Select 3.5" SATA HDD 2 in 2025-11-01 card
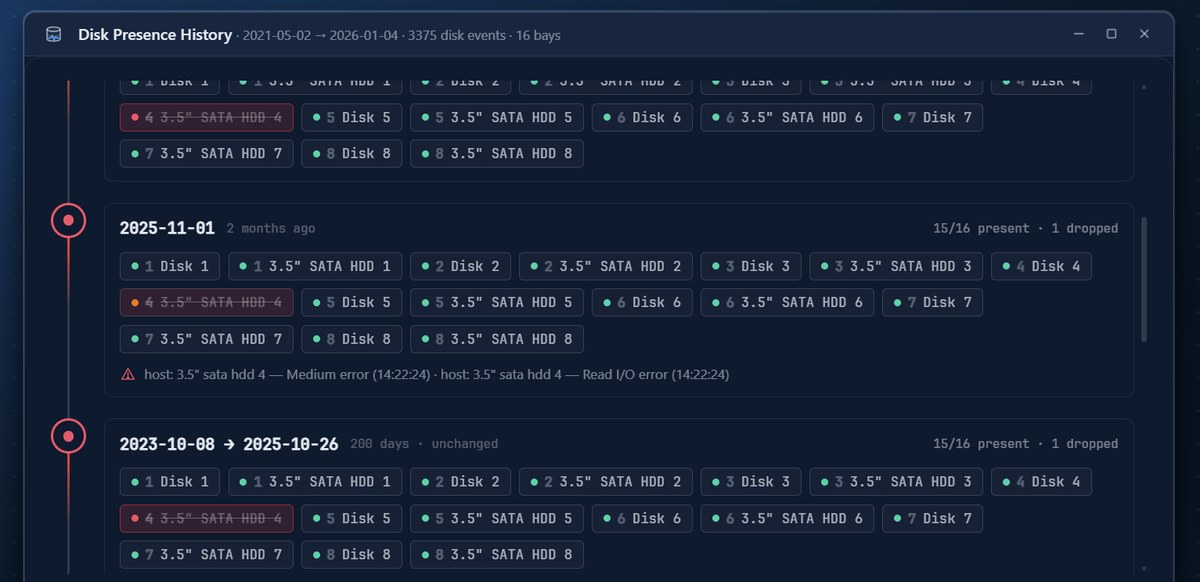Image resolution: width=1200 pixels, height=582 pixels. [606, 266]
